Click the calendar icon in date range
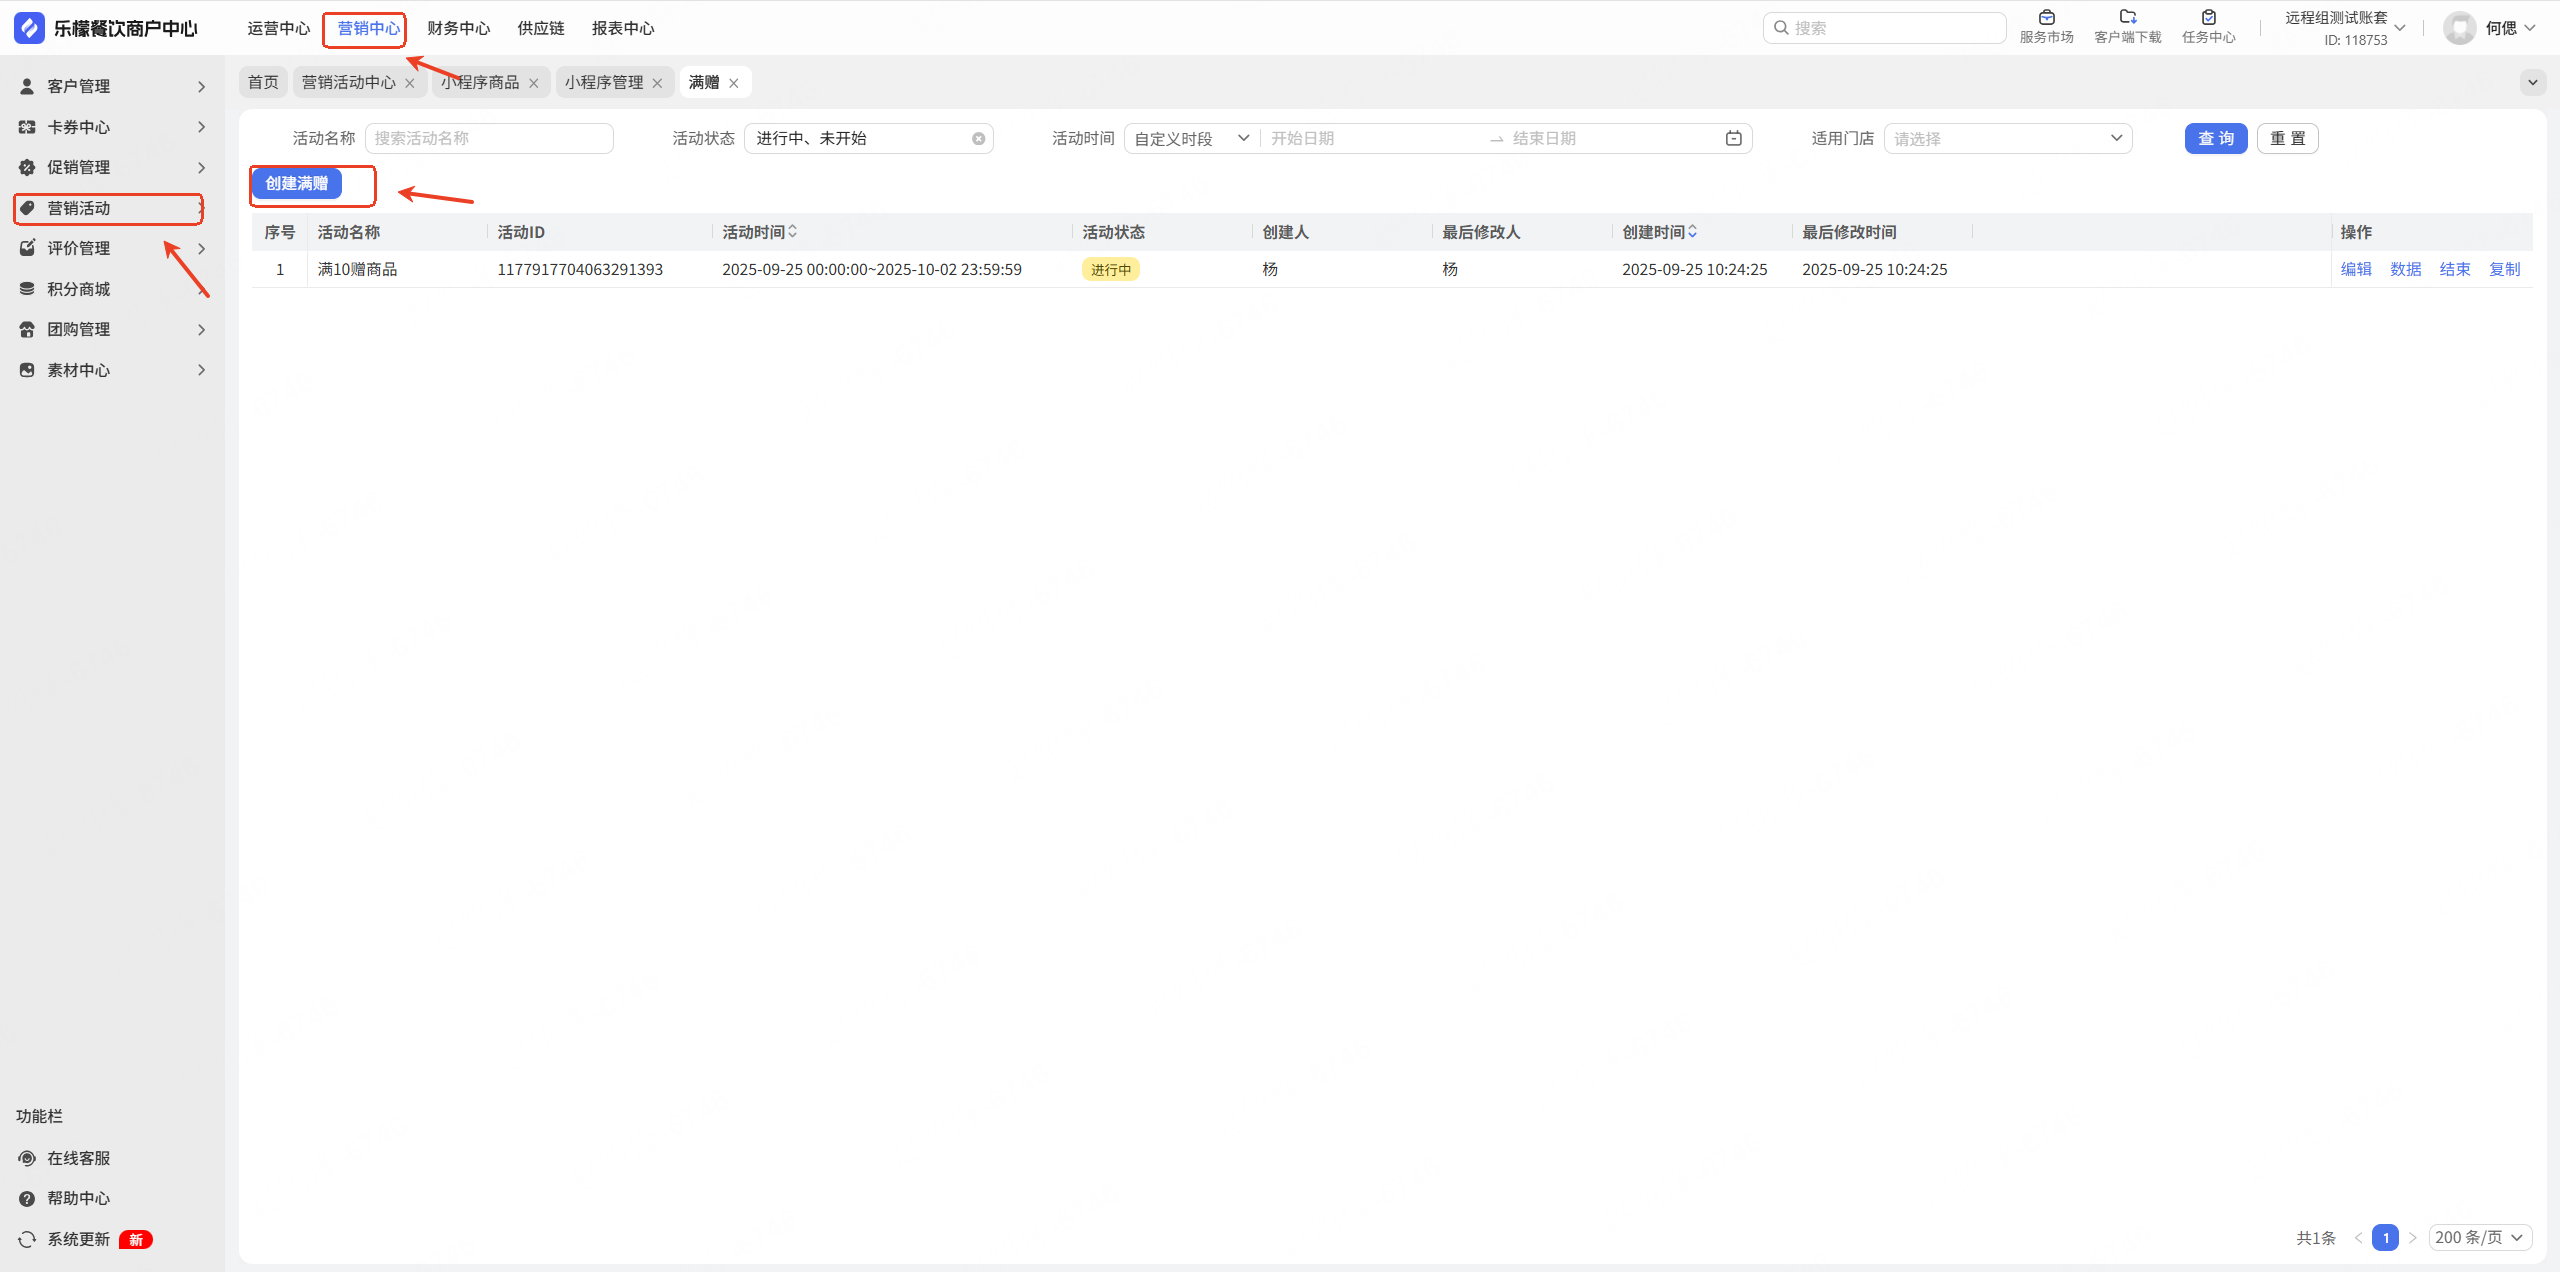 1733,138
